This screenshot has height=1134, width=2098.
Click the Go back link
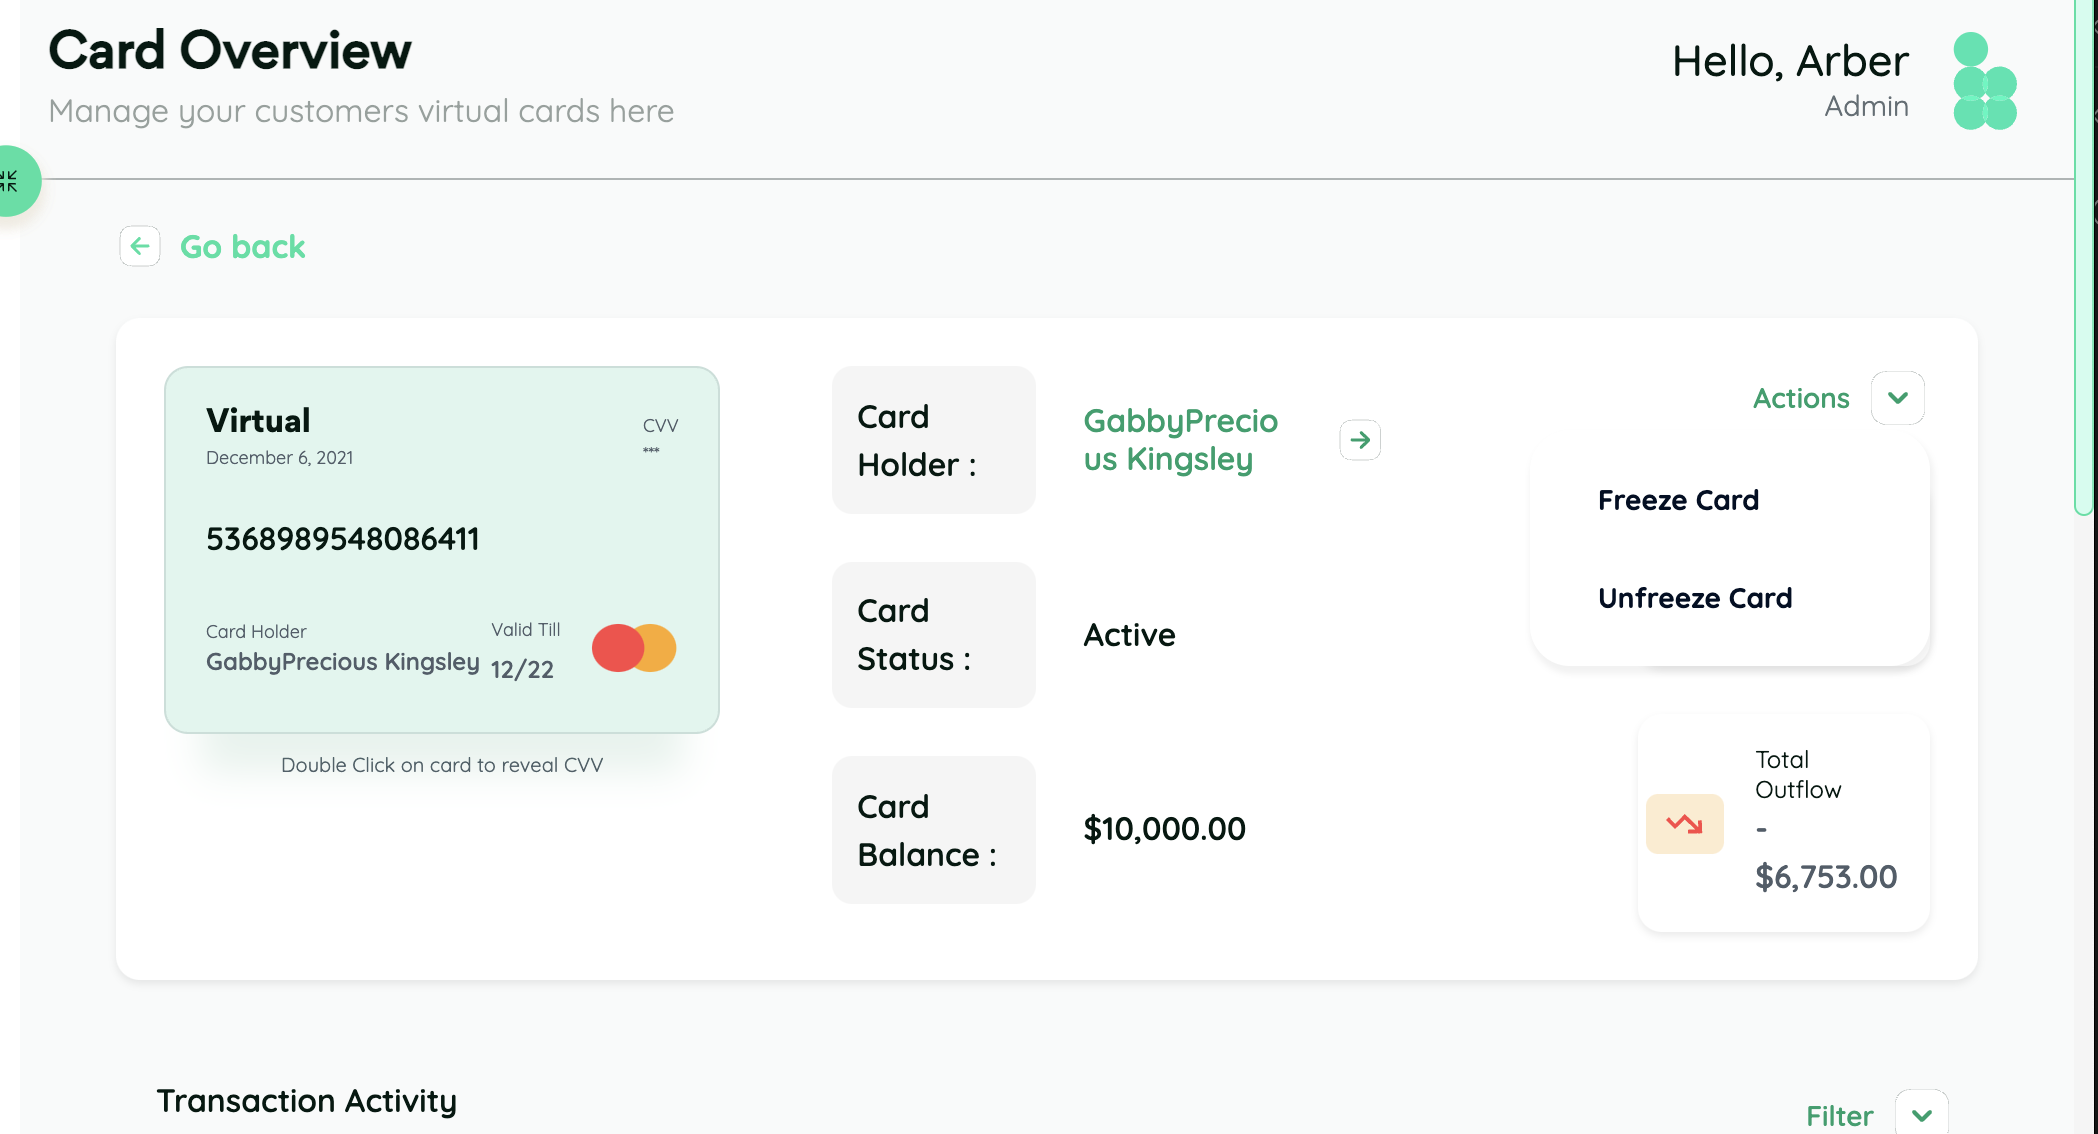[x=242, y=247]
